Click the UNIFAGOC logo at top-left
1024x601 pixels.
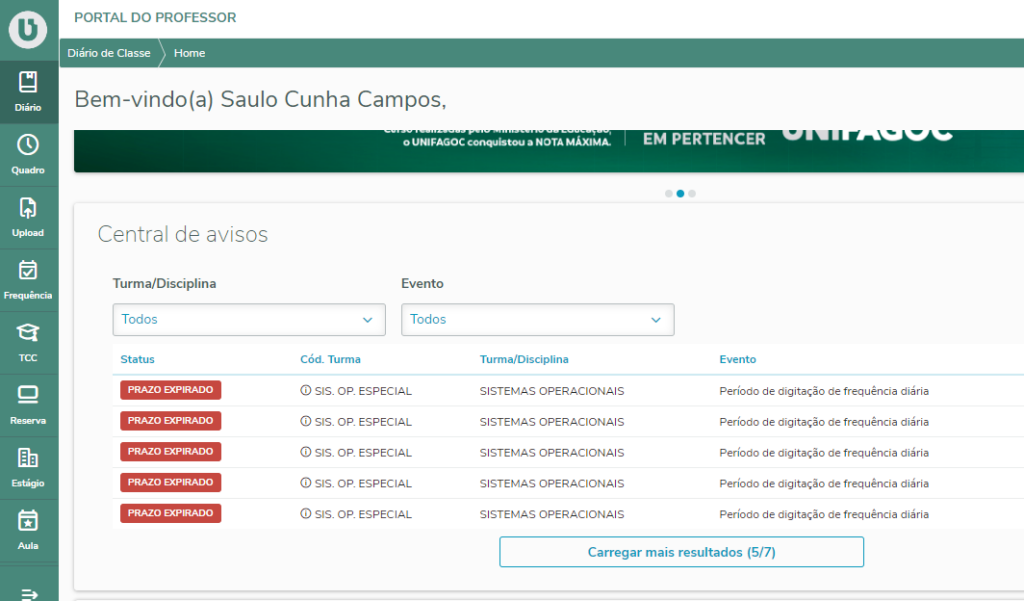(28, 30)
